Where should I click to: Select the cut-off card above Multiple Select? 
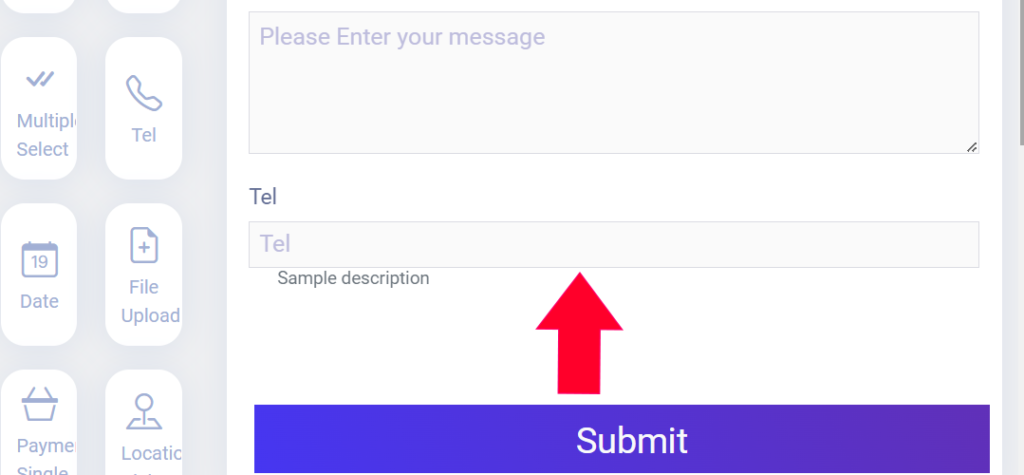pyautogui.click(x=39, y=6)
